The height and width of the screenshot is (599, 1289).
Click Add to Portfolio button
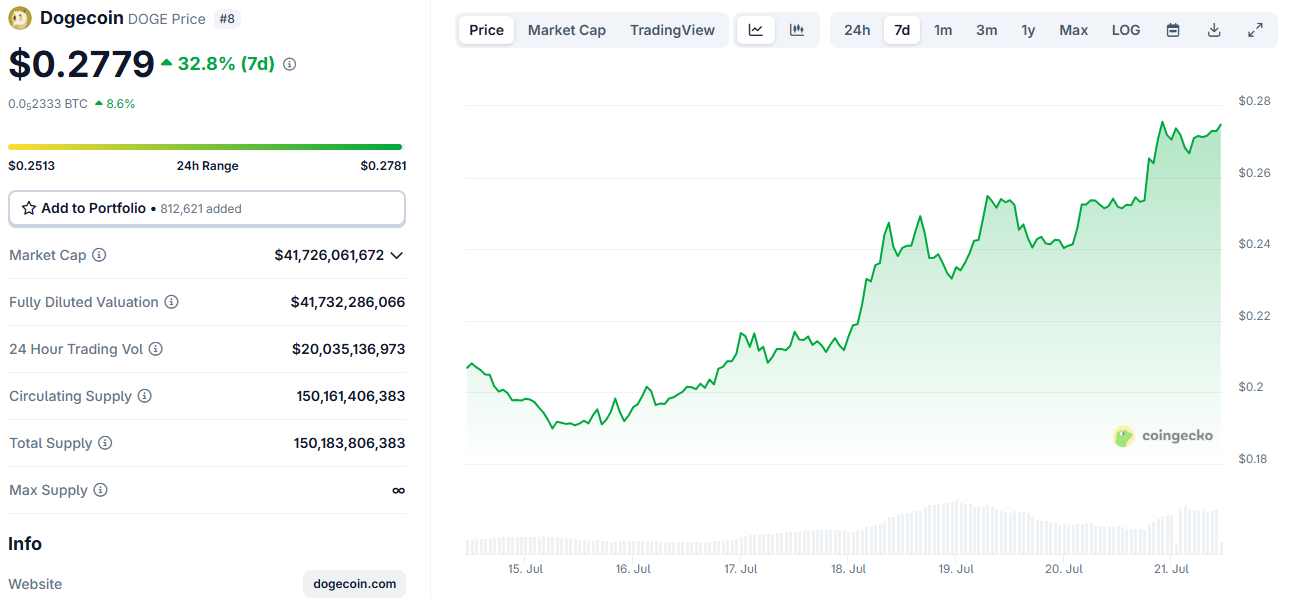[207, 209]
